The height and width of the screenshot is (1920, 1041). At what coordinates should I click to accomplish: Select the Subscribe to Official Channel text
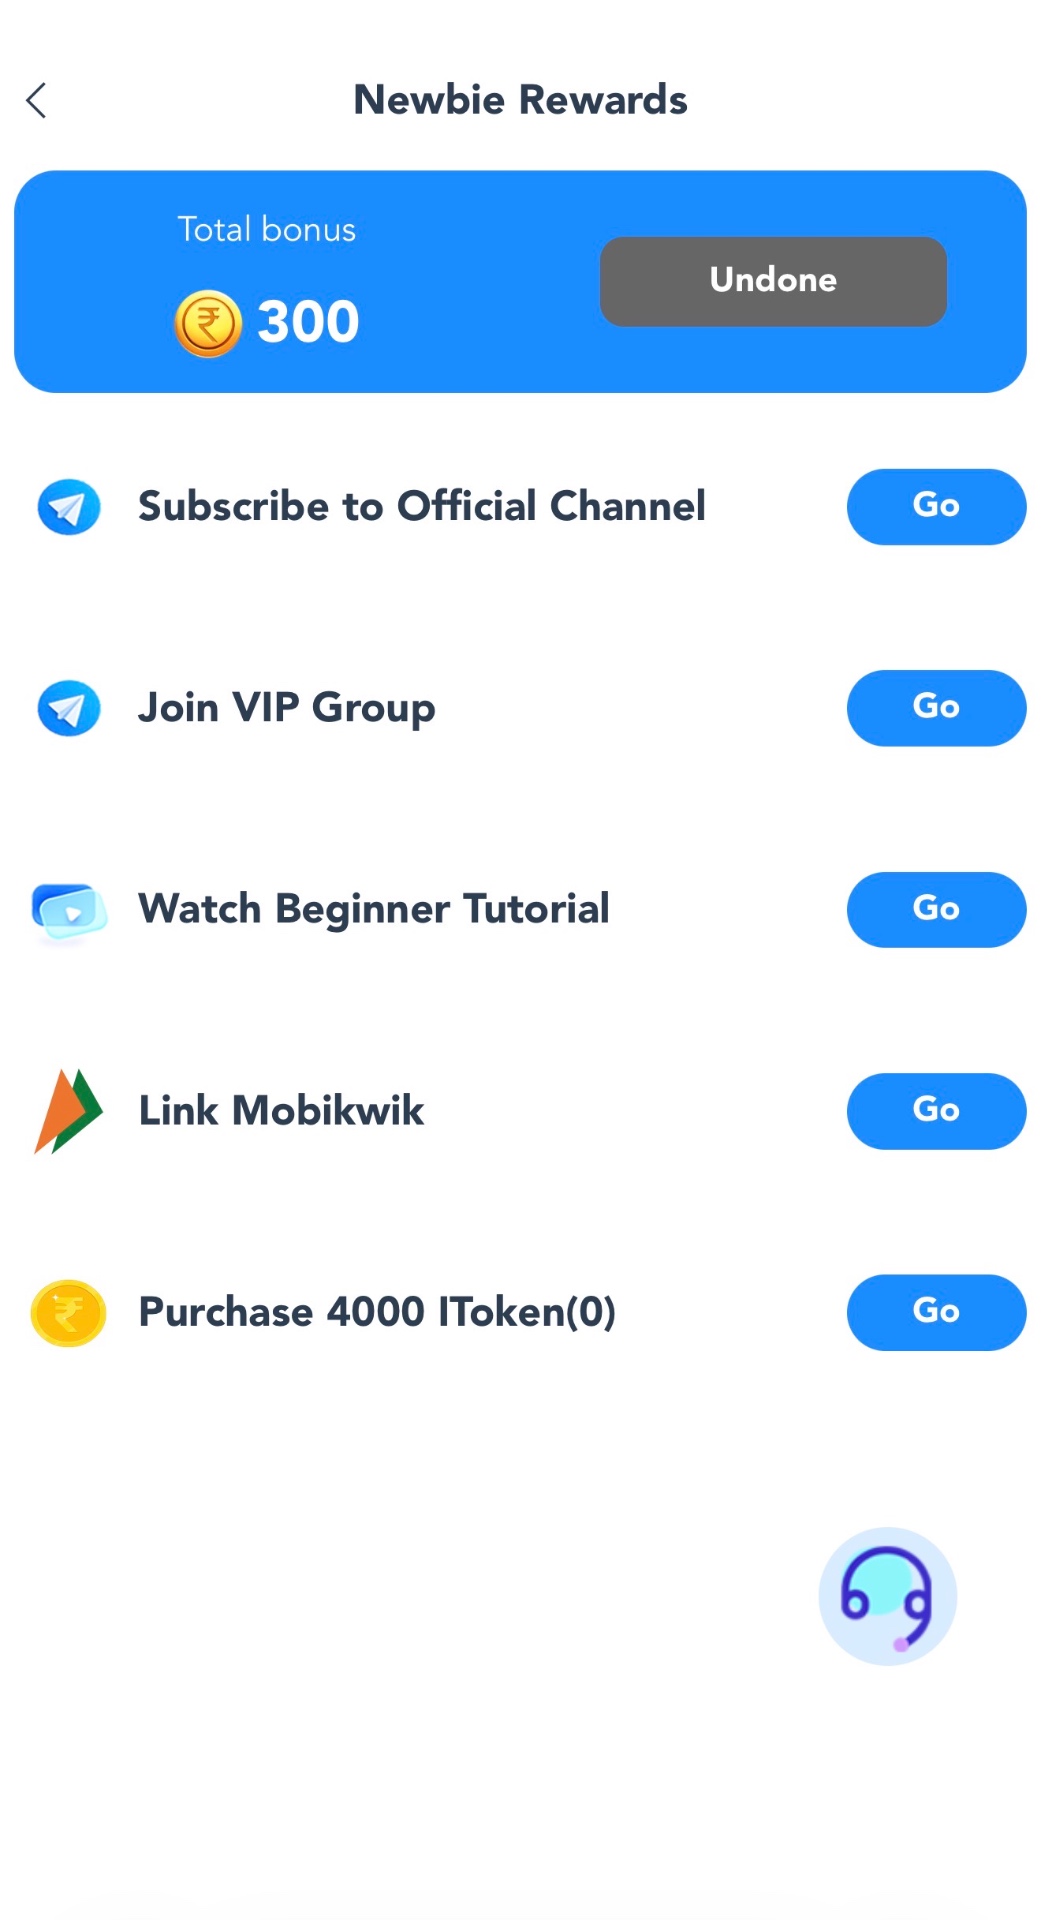point(422,506)
